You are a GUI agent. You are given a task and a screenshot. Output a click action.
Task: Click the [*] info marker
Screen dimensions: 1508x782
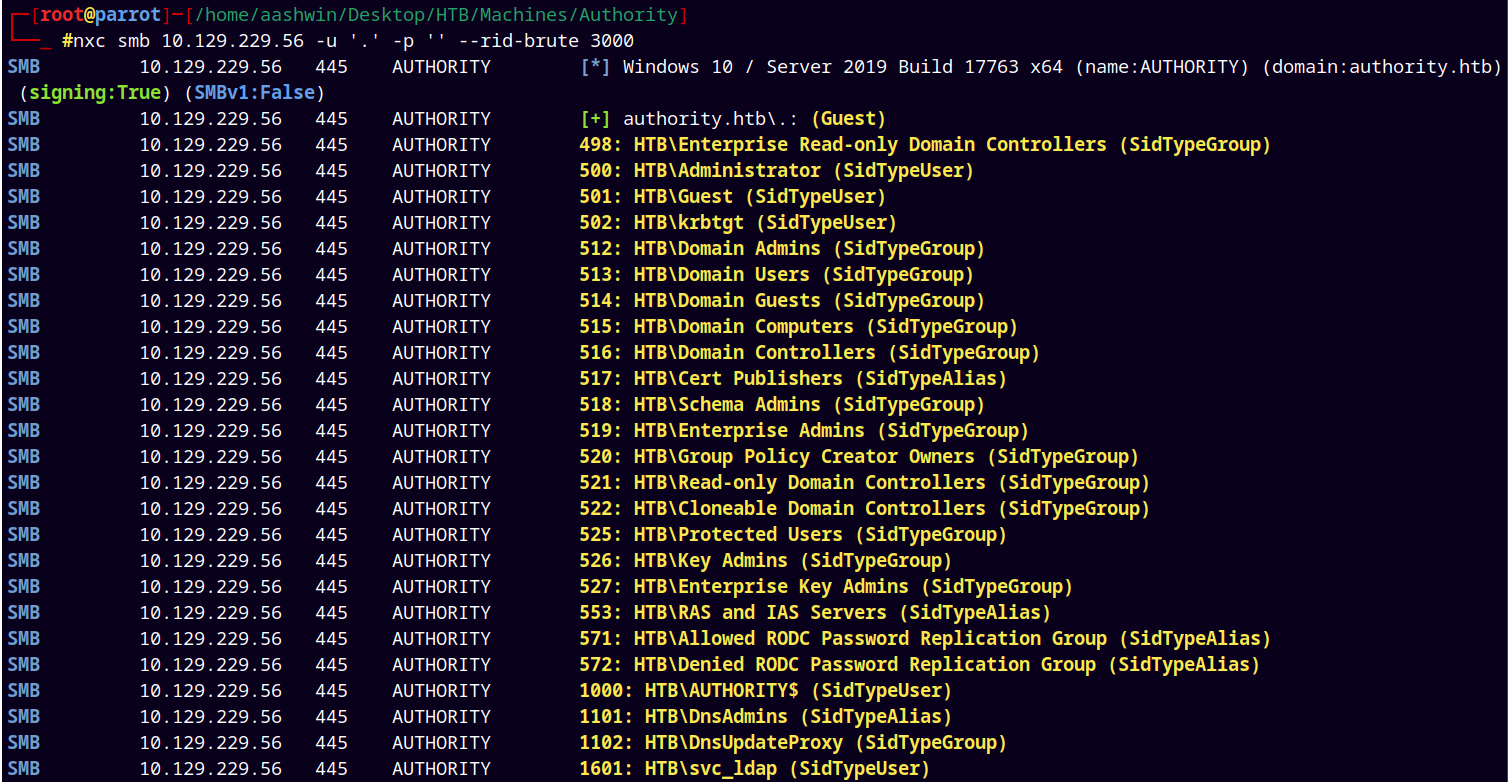[x=595, y=67]
